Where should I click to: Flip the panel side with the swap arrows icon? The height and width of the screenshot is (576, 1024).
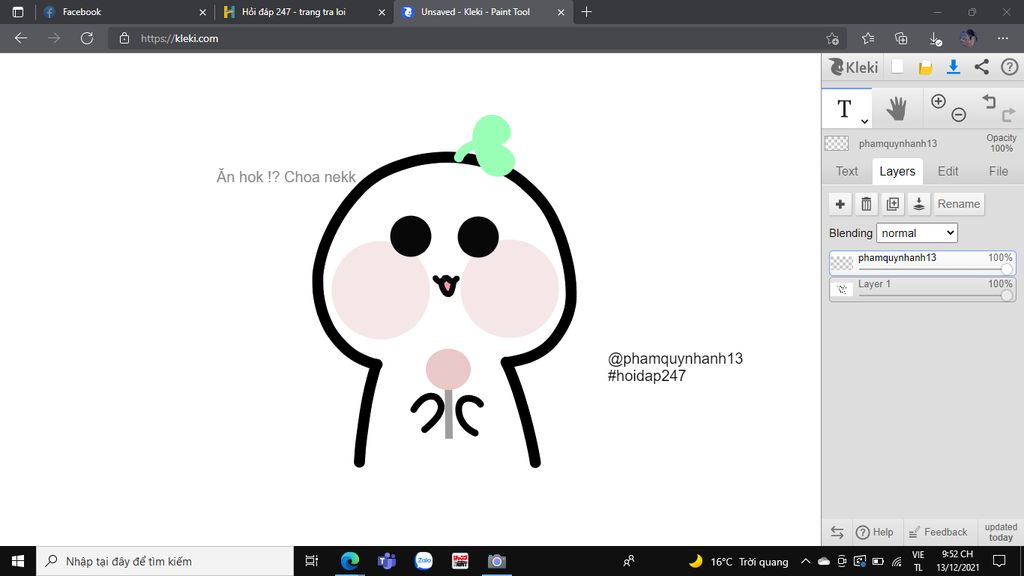(x=837, y=532)
